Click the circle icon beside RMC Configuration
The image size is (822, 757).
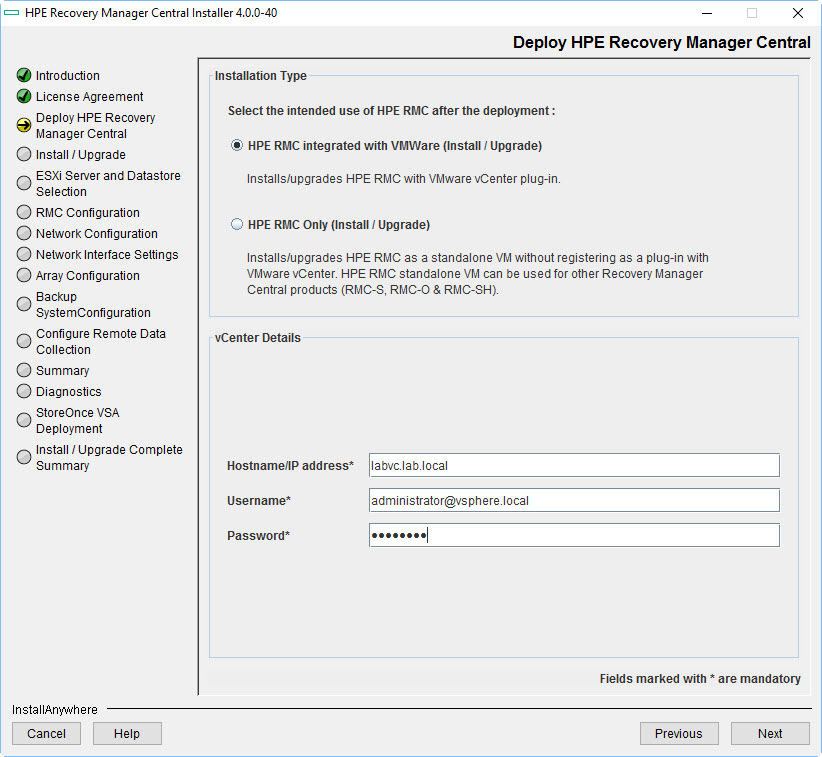23,212
